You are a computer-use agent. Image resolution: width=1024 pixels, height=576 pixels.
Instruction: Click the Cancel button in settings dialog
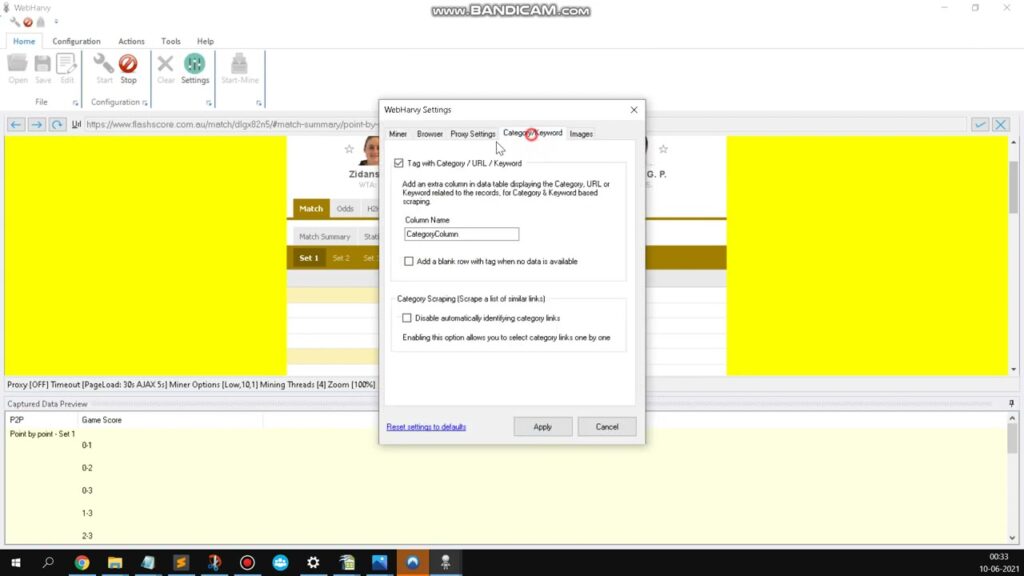pos(607,426)
